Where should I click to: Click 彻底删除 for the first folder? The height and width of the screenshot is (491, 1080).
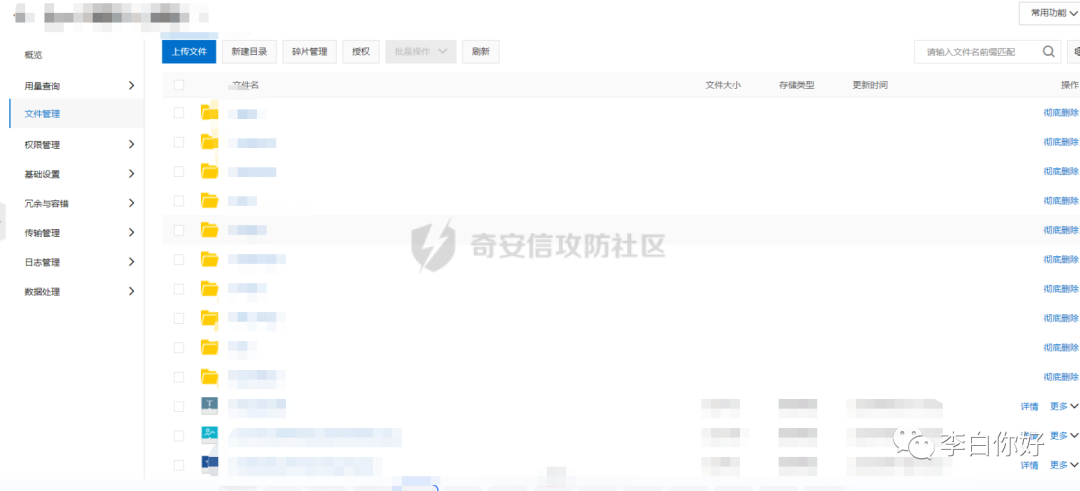[1060, 113]
